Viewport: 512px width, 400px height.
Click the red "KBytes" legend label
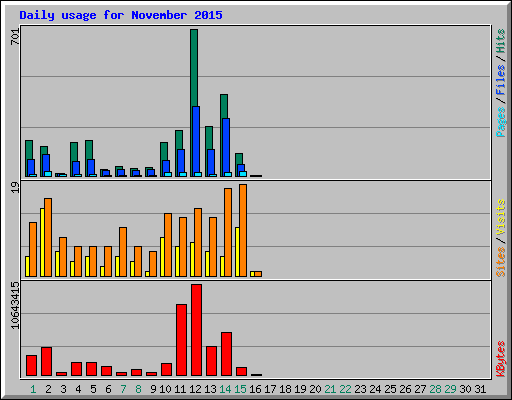[x=501, y=359]
